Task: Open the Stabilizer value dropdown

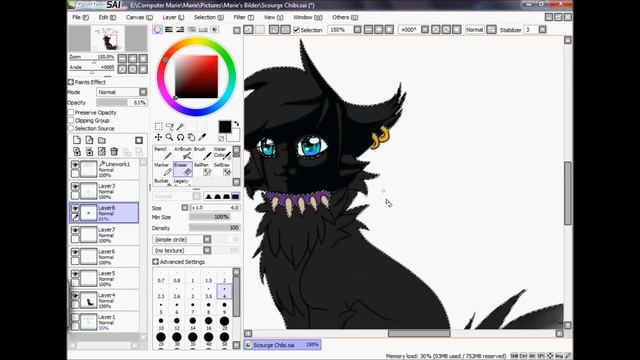Action: [x=542, y=30]
